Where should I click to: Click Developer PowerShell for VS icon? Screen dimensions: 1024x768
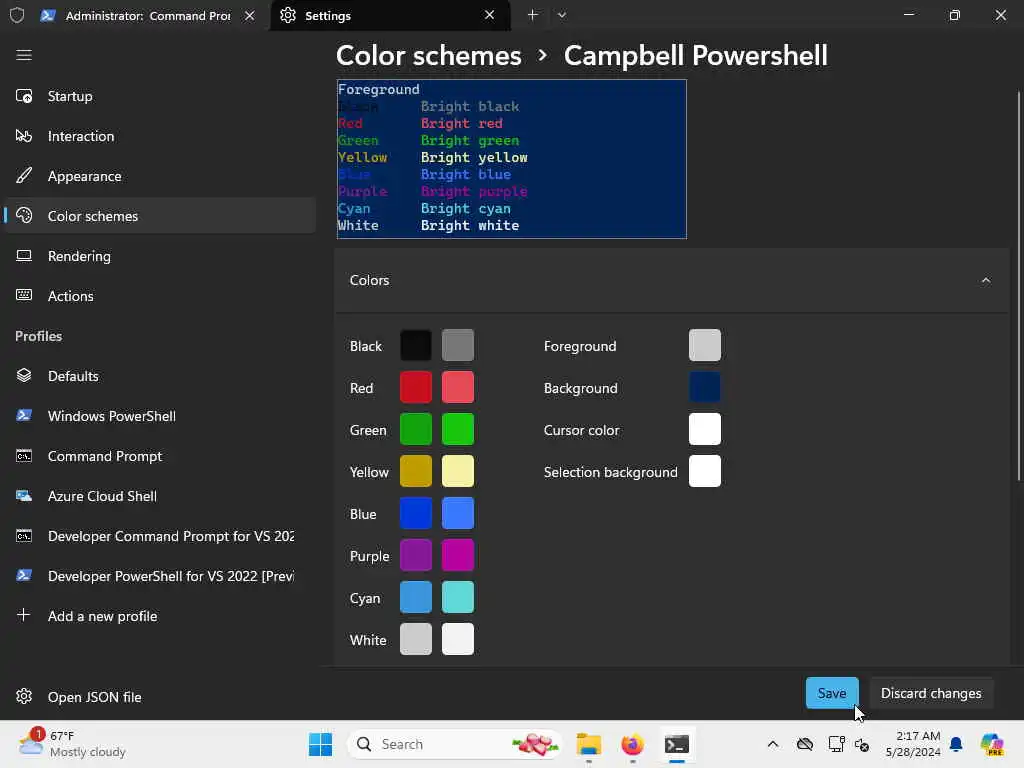(x=24, y=575)
